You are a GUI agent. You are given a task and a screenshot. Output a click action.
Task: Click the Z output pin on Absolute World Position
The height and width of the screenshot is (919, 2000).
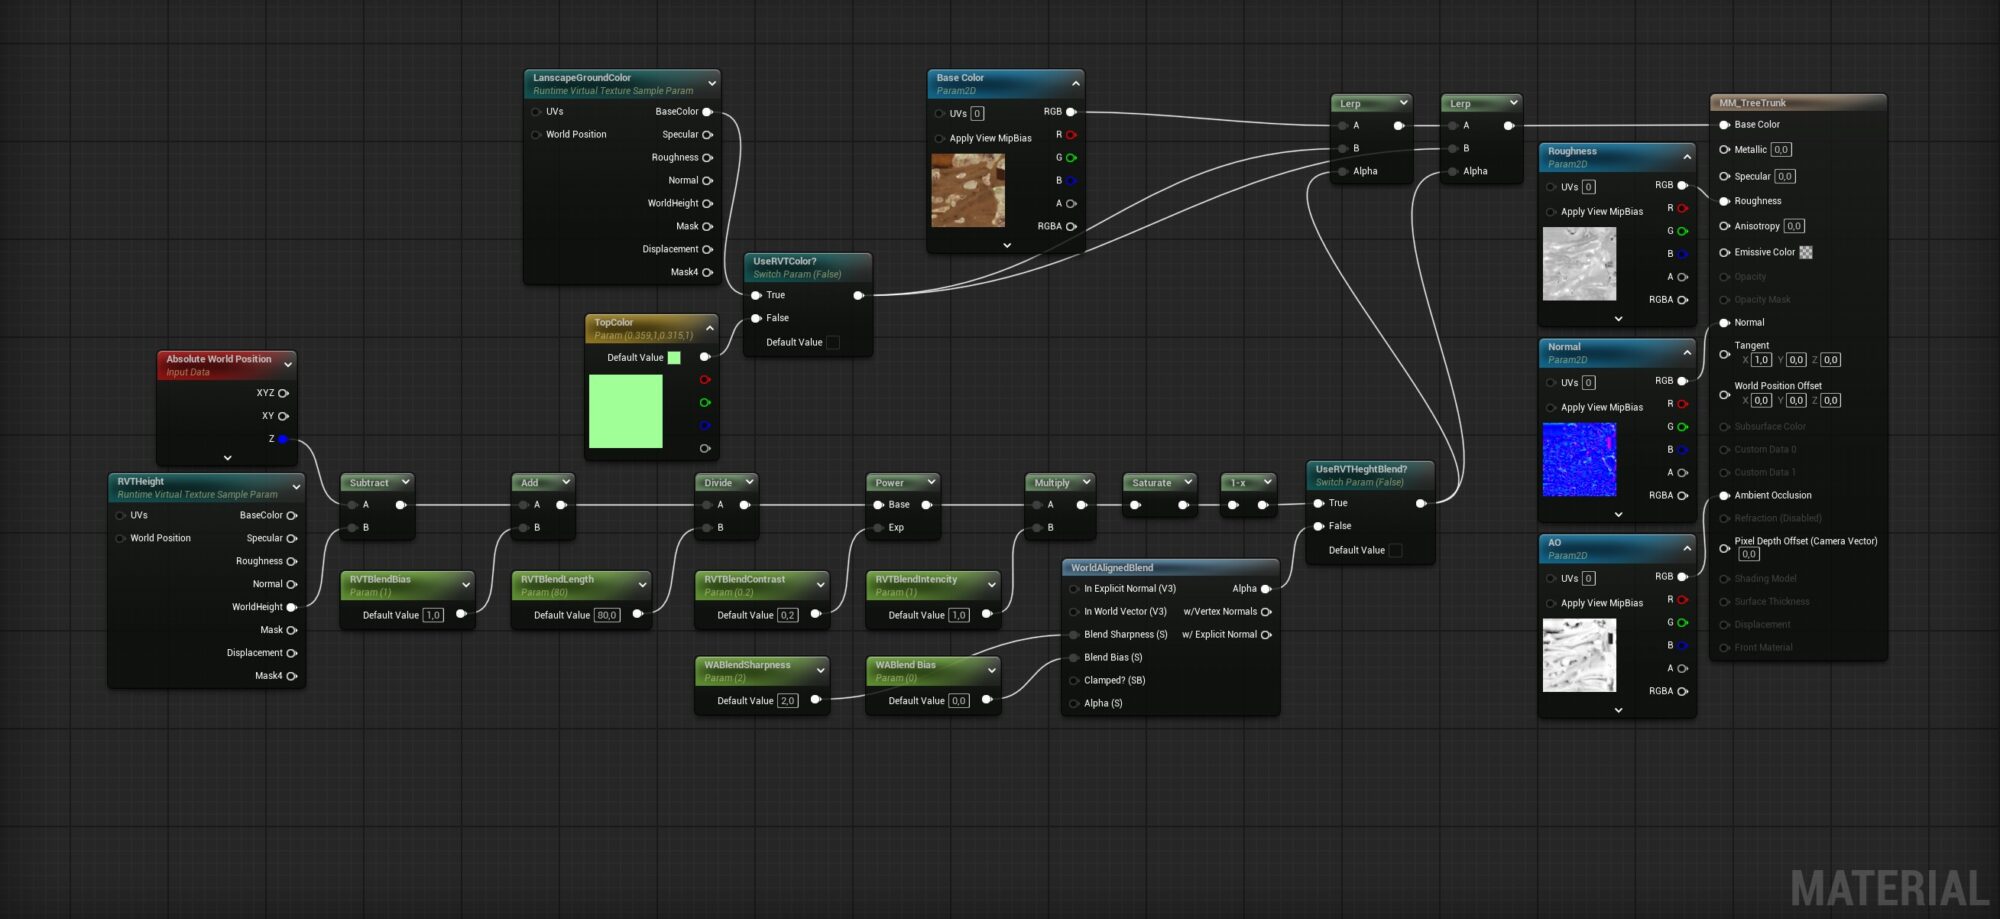[284, 438]
